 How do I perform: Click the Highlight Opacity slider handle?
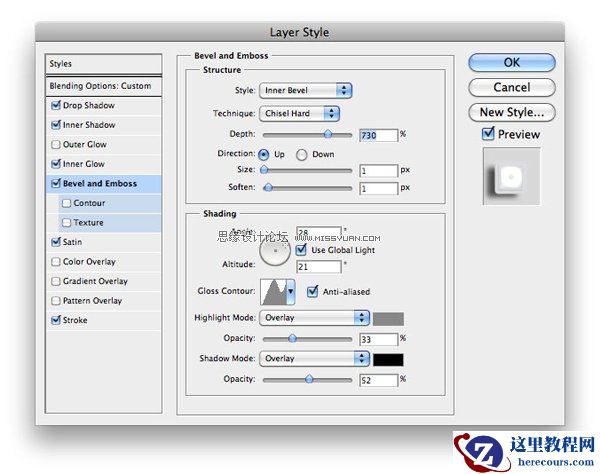pyautogui.click(x=292, y=338)
